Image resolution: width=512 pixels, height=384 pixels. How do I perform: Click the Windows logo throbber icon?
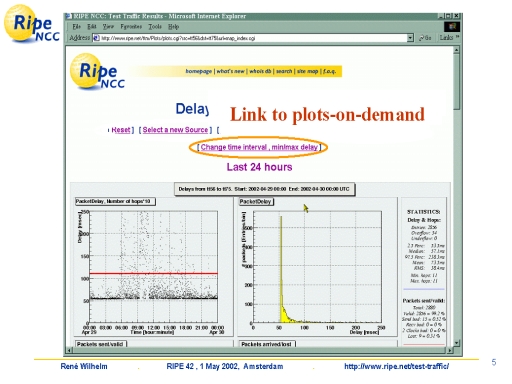452,26
